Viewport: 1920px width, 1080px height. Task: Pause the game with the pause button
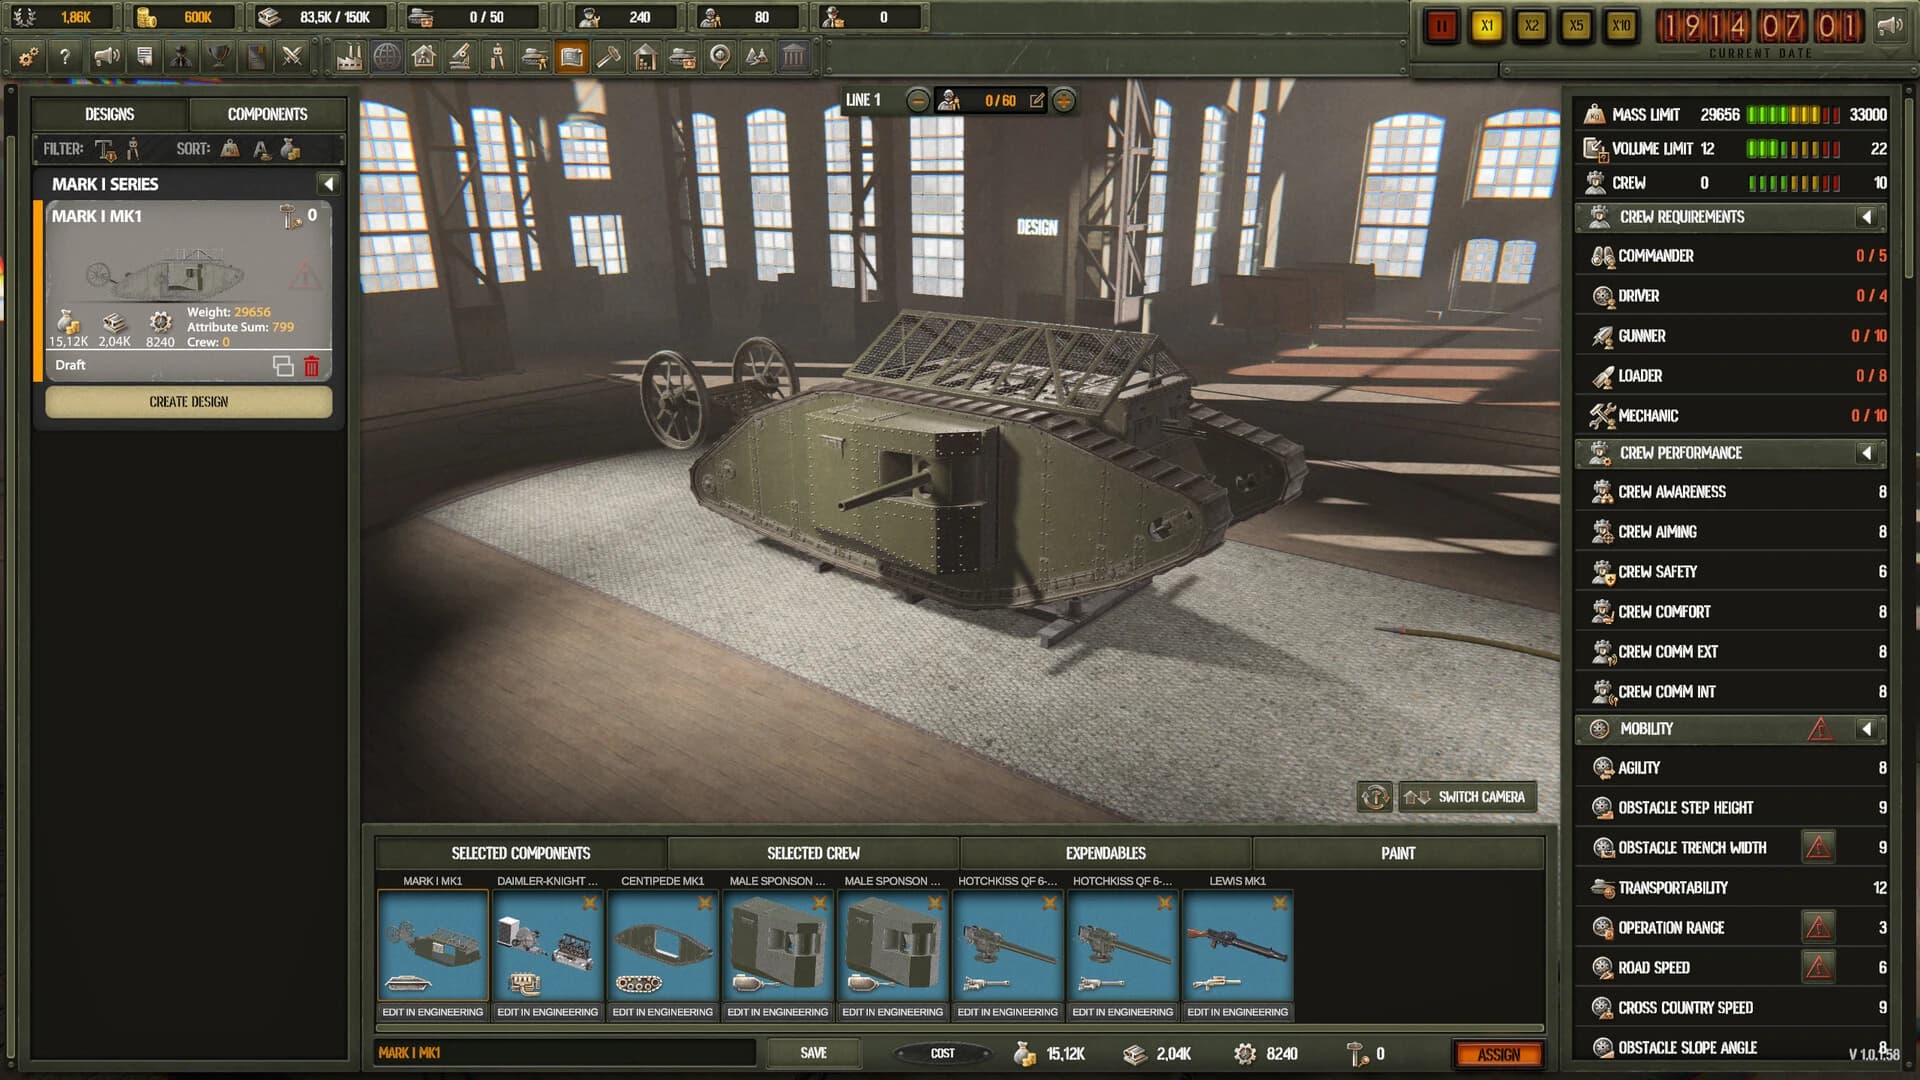click(1443, 27)
